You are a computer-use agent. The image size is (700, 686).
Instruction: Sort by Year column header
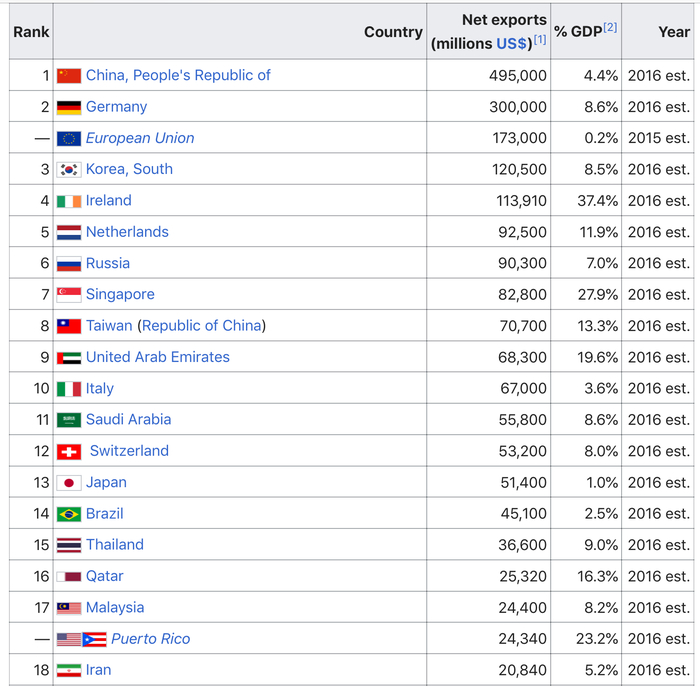[x=674, y=32]
